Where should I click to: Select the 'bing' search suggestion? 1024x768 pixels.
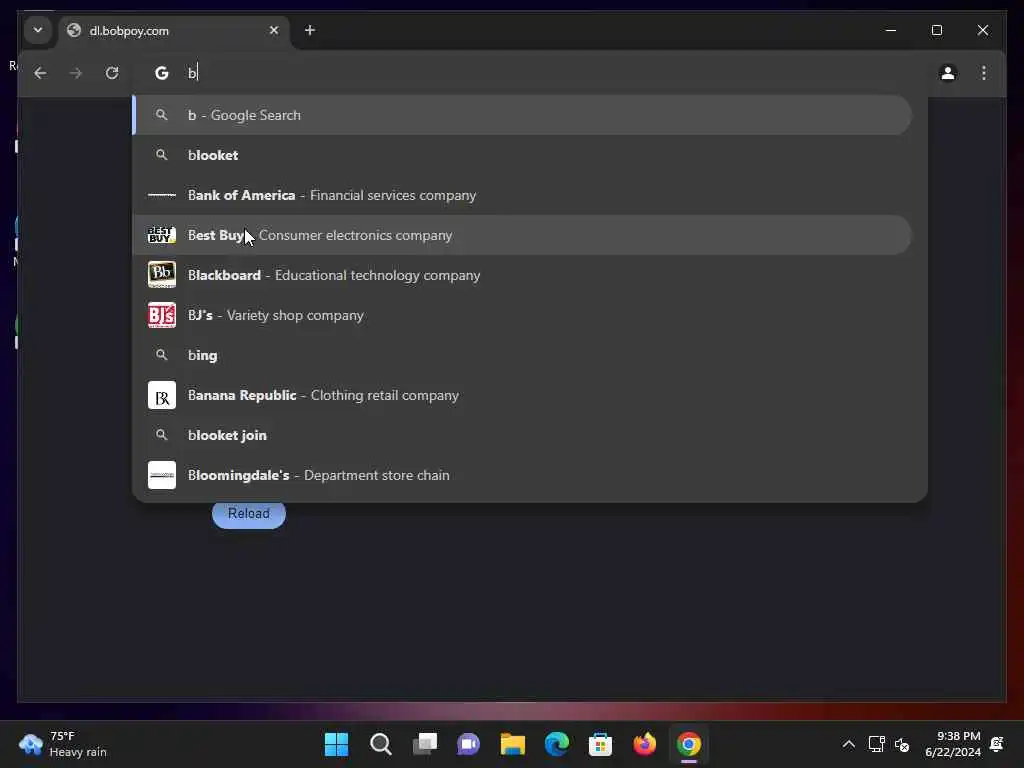click(522, 355)
